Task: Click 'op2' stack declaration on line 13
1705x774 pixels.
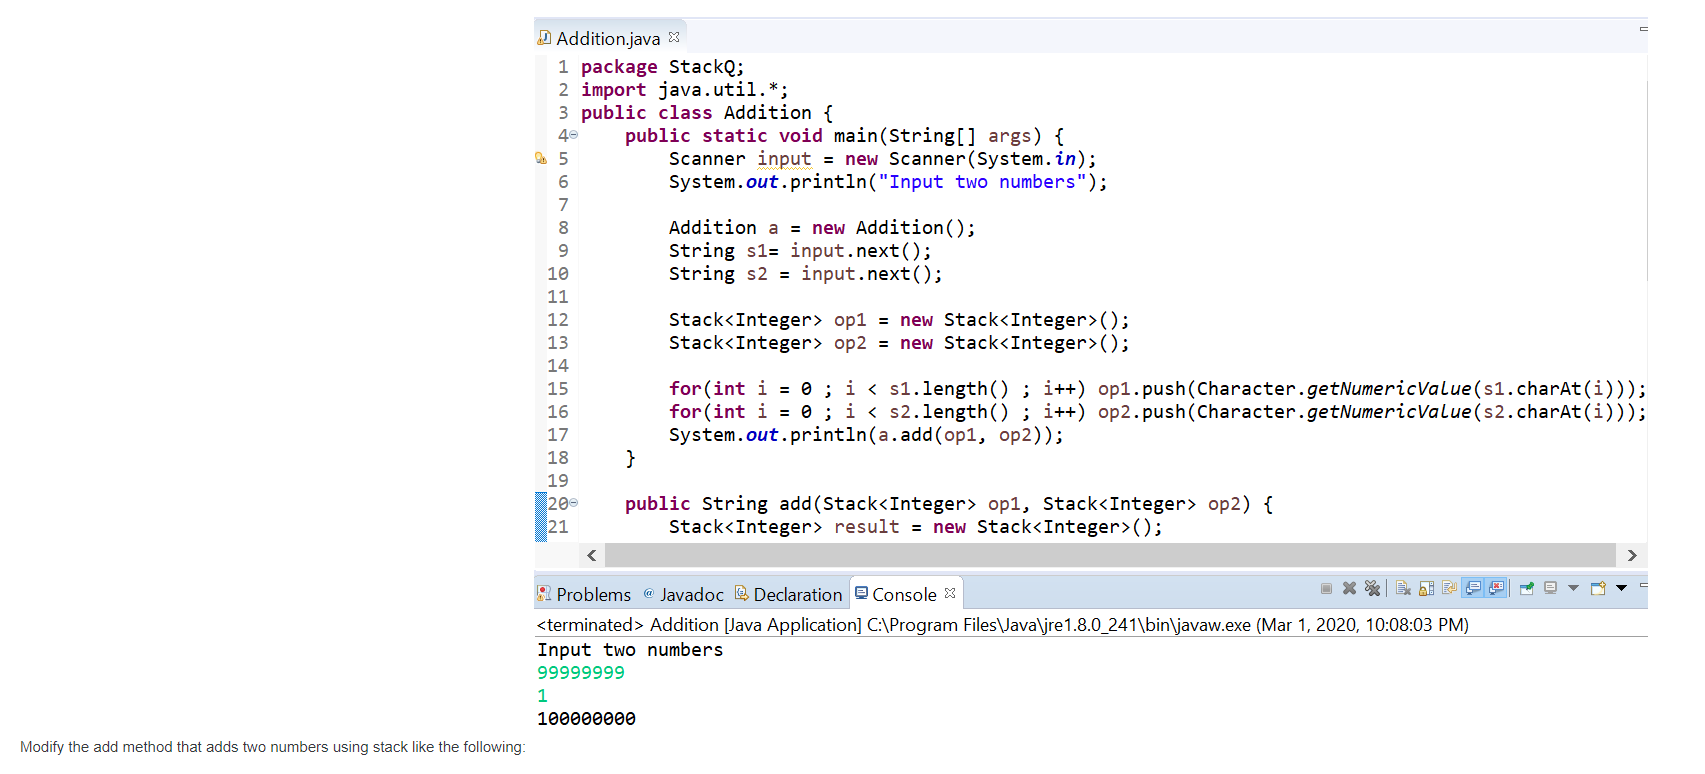Action: click(x=850, y=343)
